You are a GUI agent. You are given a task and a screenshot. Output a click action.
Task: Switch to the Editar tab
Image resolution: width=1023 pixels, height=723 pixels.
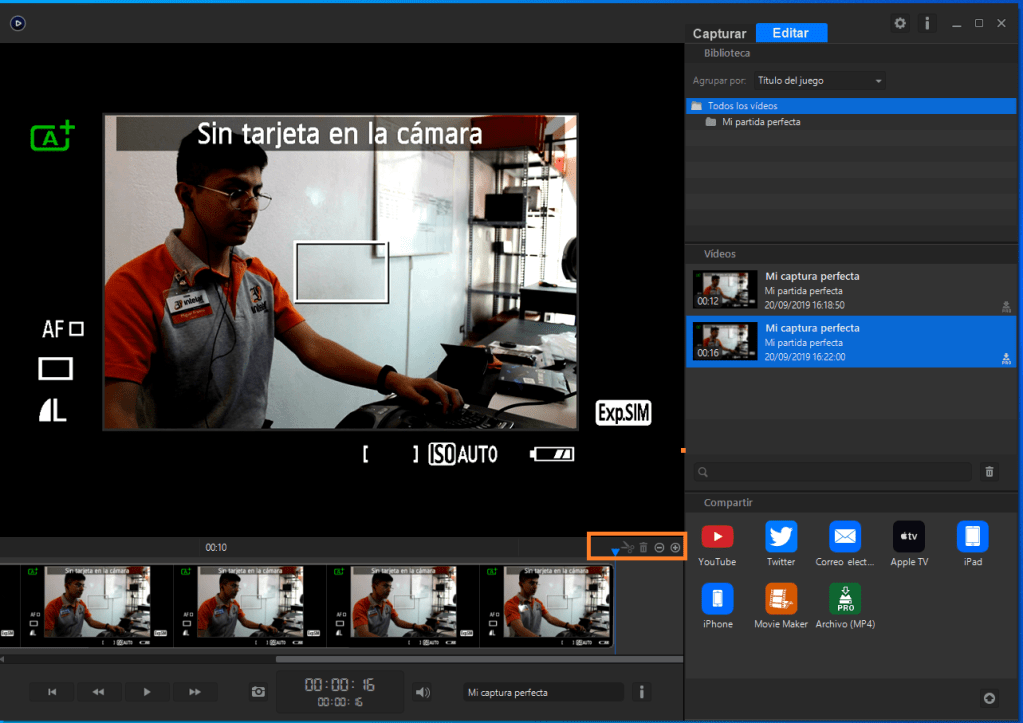click(x=791, y=33)
